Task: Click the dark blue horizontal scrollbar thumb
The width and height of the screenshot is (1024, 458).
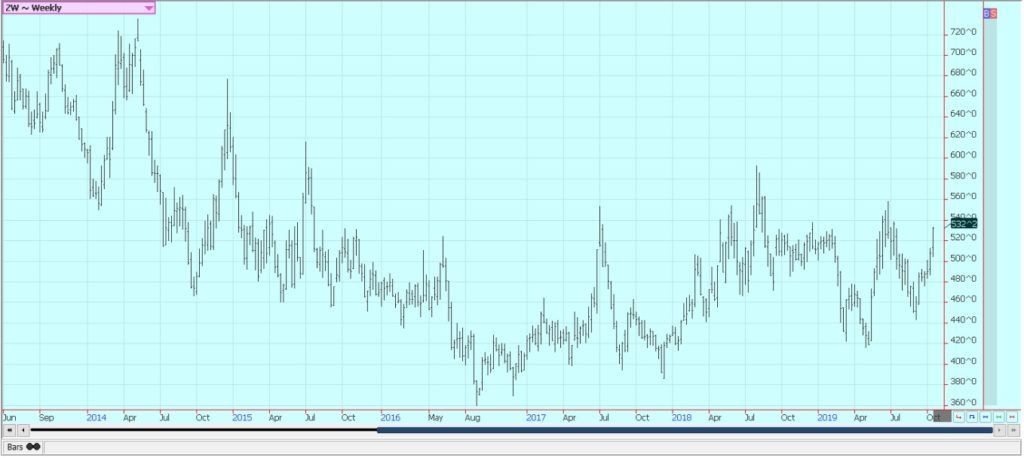Action: point(684,430)
